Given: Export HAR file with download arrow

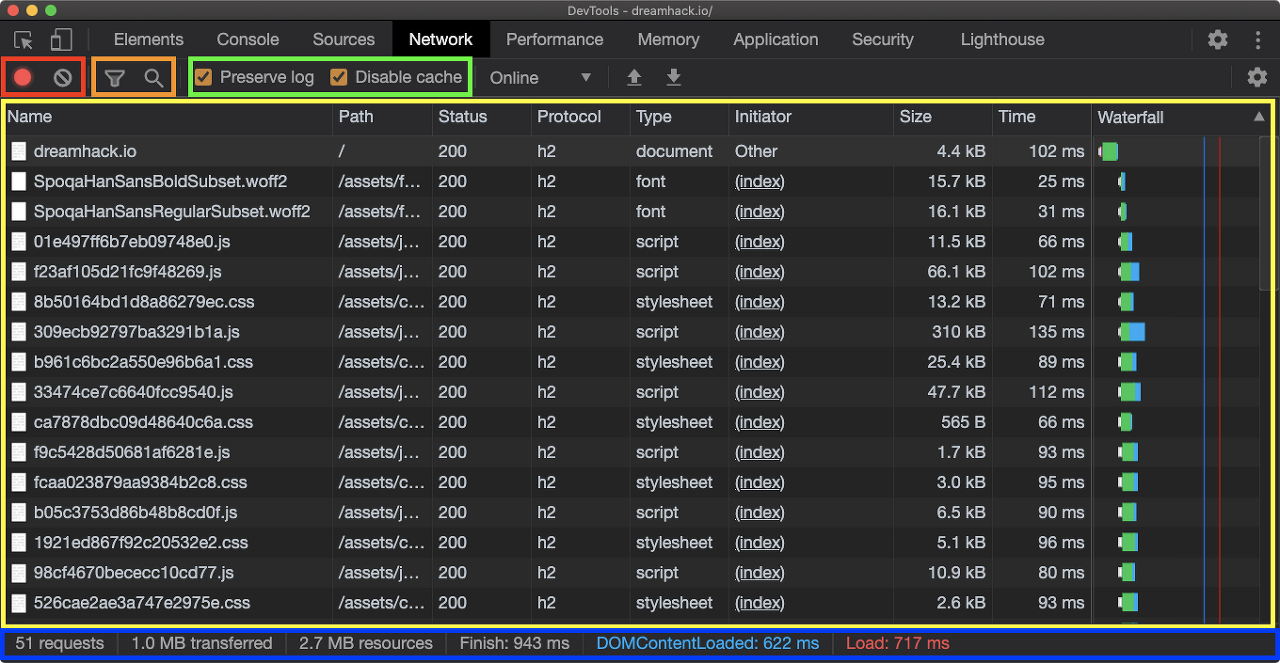Looking at the screenshot, I should tap(674, 78).
